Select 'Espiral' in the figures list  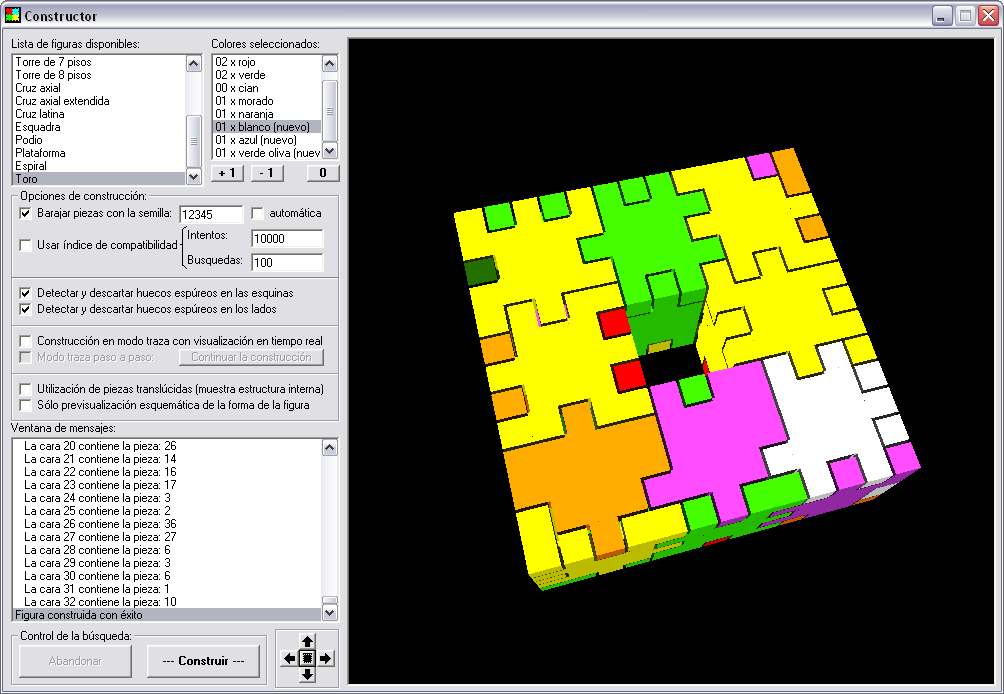[30, 166]
